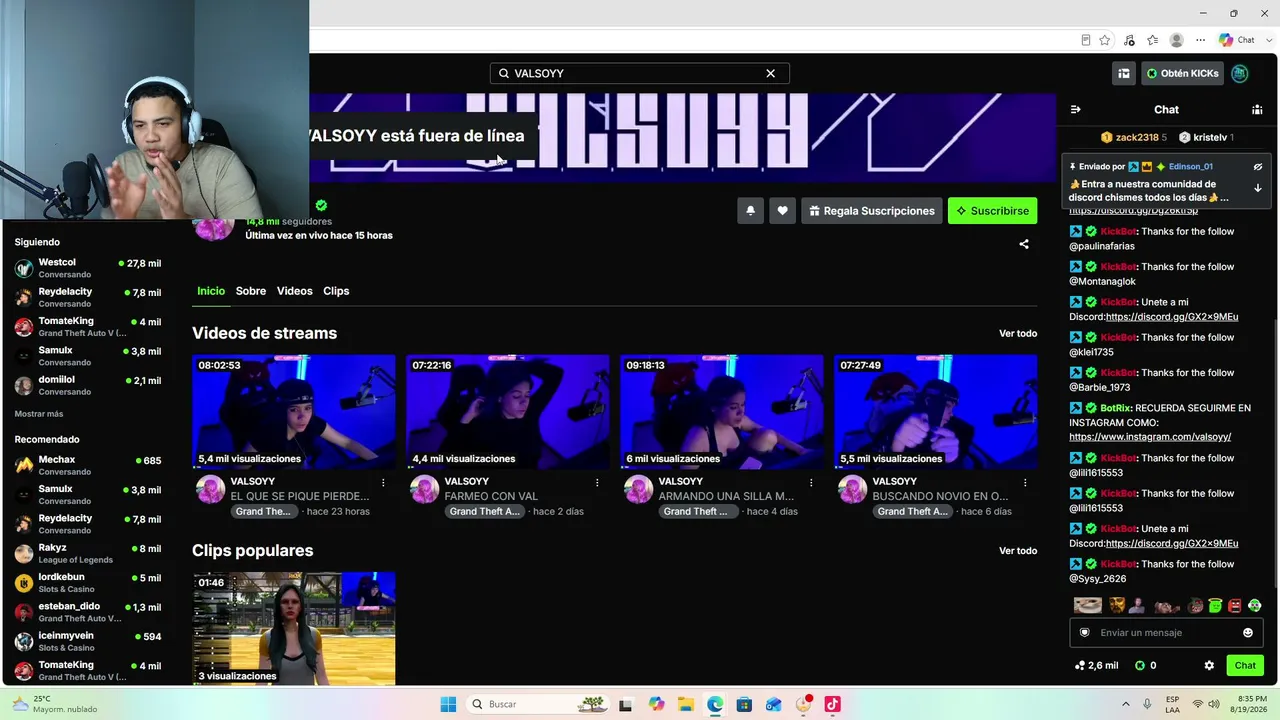Open Westcol channel in the Siguiendo list
This screenshot has height=720, width=1280.
[x=88, y=268]
